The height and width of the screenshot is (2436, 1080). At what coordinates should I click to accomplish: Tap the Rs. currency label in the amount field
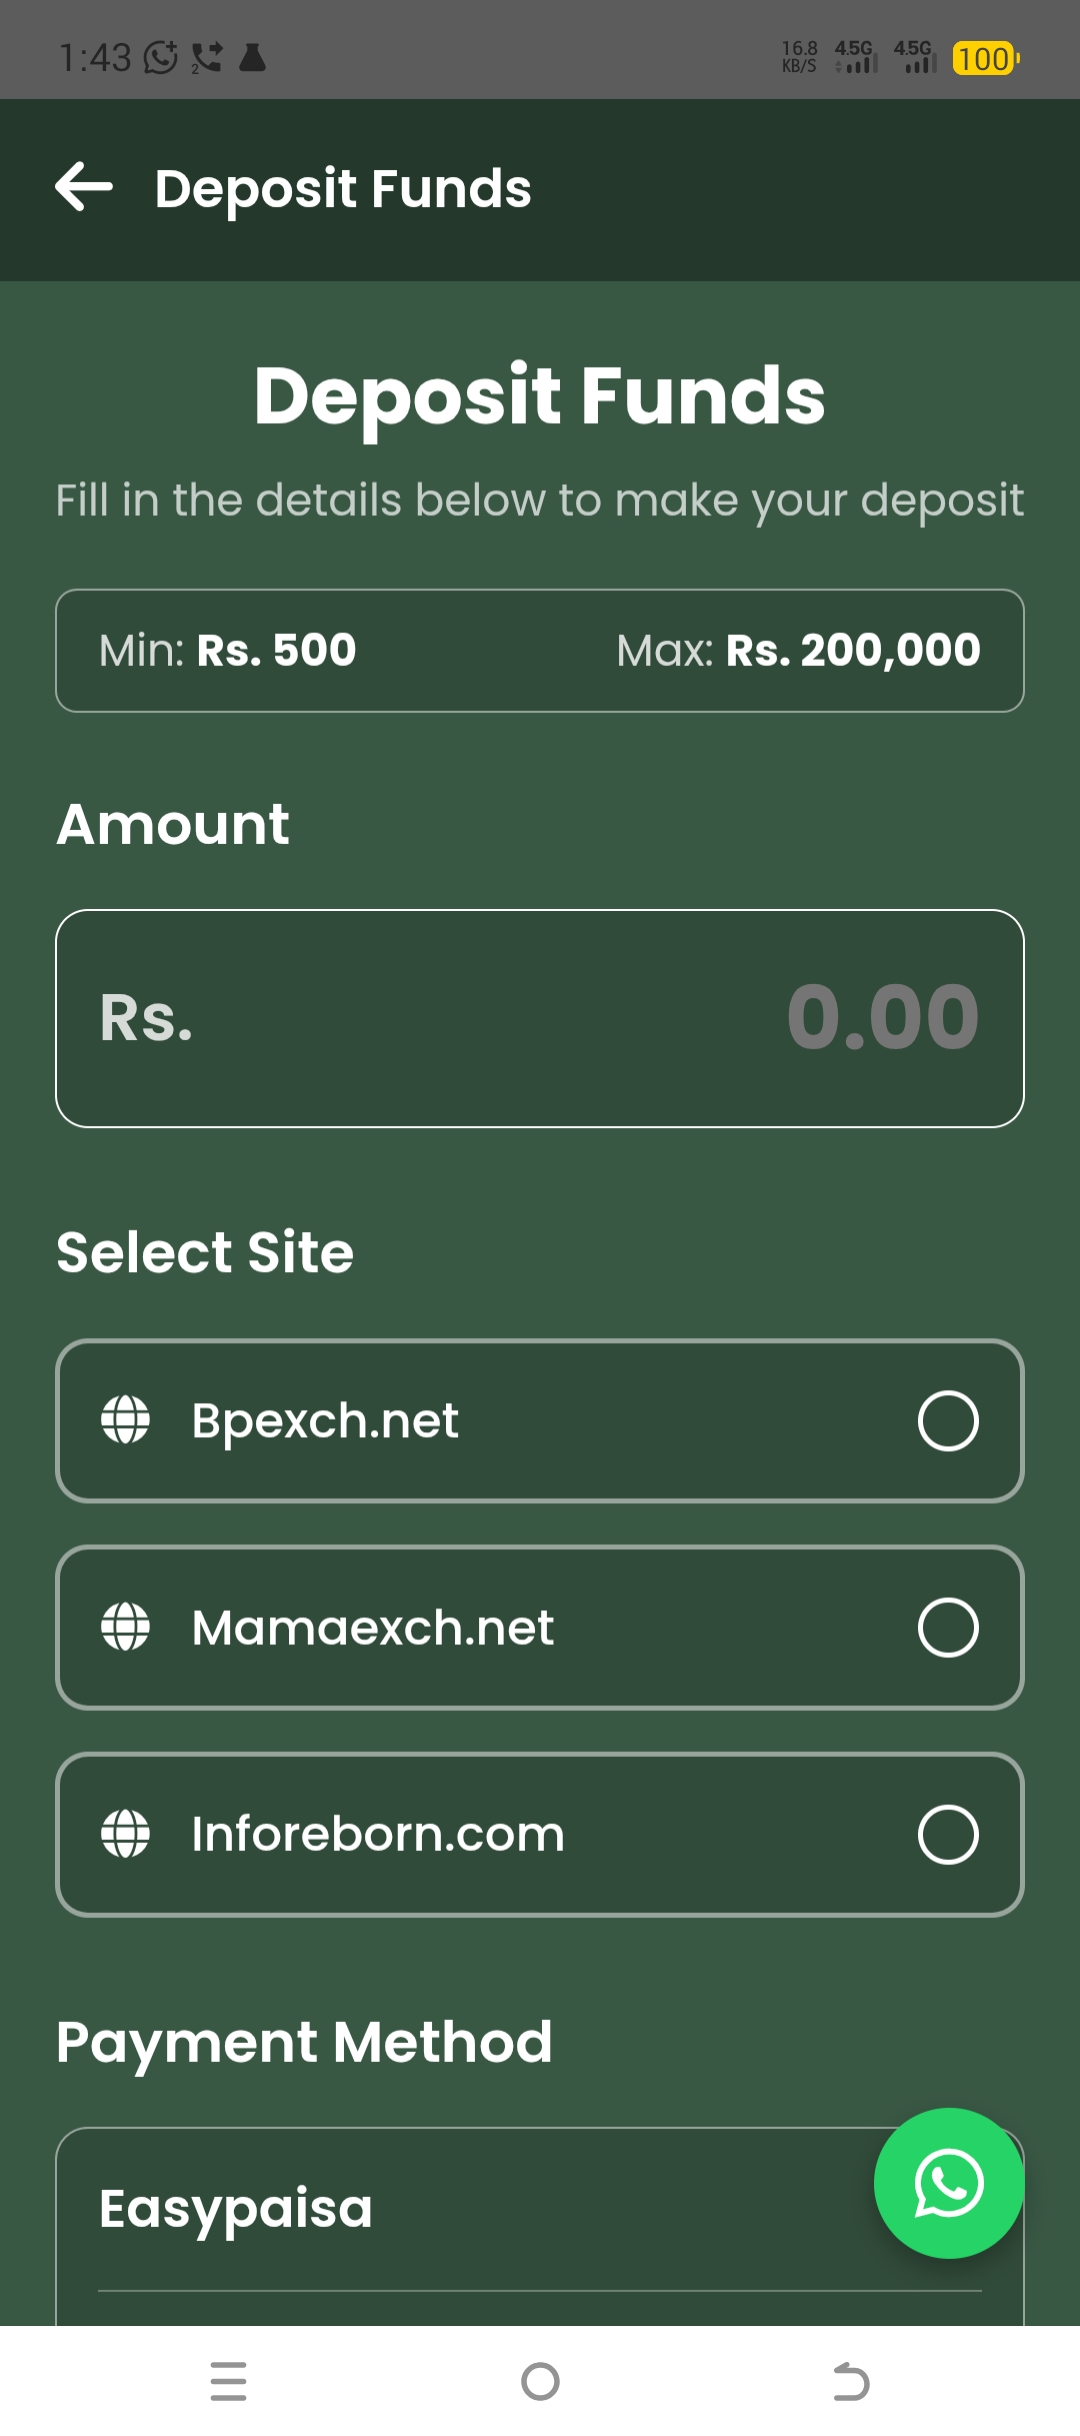tap(148, 1018)
